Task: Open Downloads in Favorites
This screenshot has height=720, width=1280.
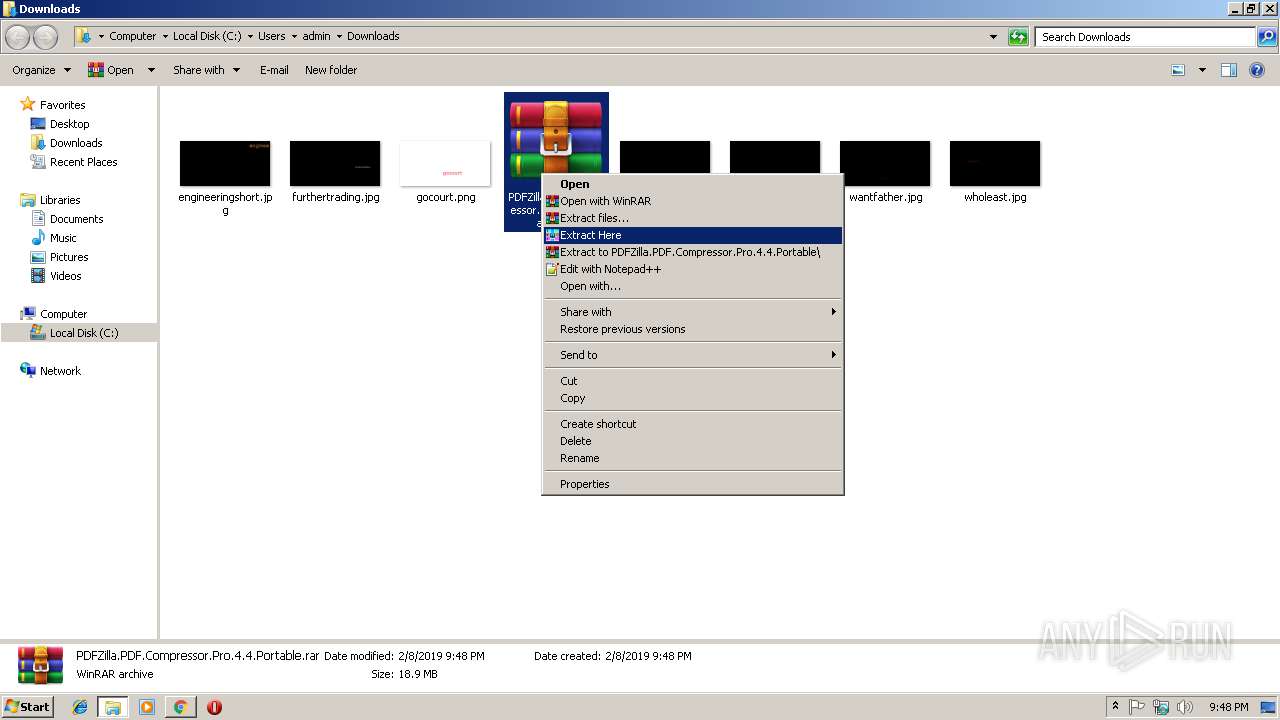Action: [x=76, y=143]
